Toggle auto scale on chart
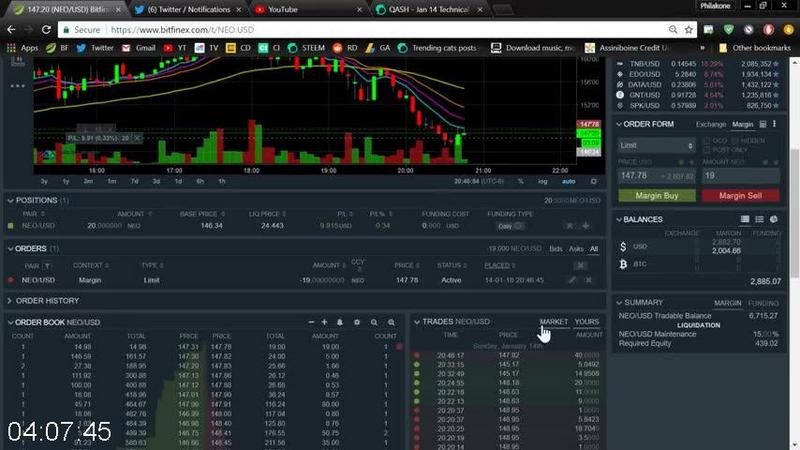 (x=568, y=182)
